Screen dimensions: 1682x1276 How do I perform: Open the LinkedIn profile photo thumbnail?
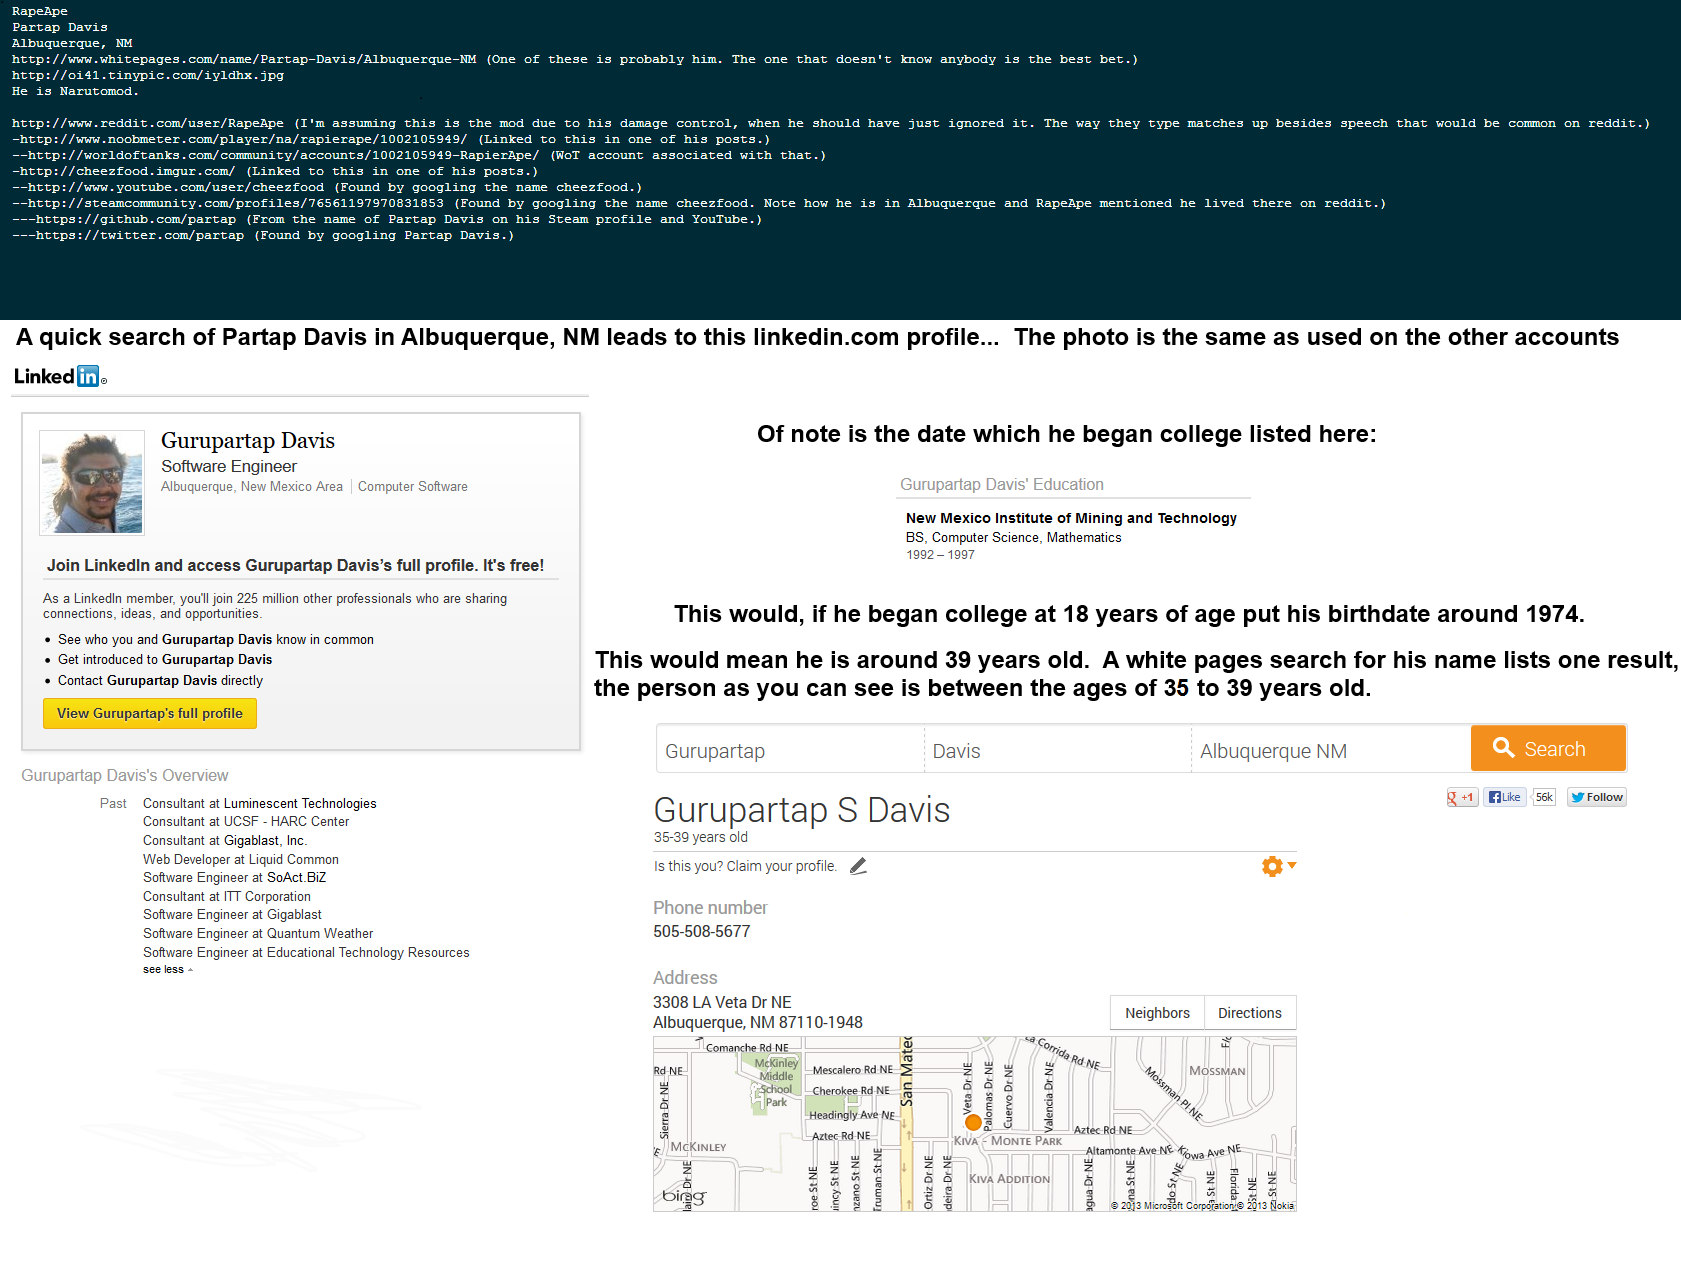(92, 482)
